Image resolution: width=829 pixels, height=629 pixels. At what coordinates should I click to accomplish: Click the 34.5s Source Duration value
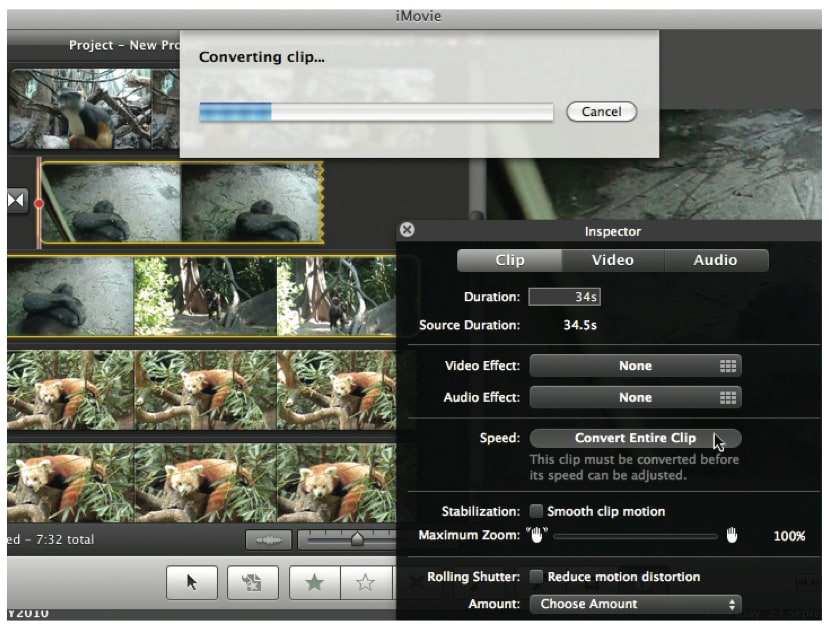[x=579, y=325]
